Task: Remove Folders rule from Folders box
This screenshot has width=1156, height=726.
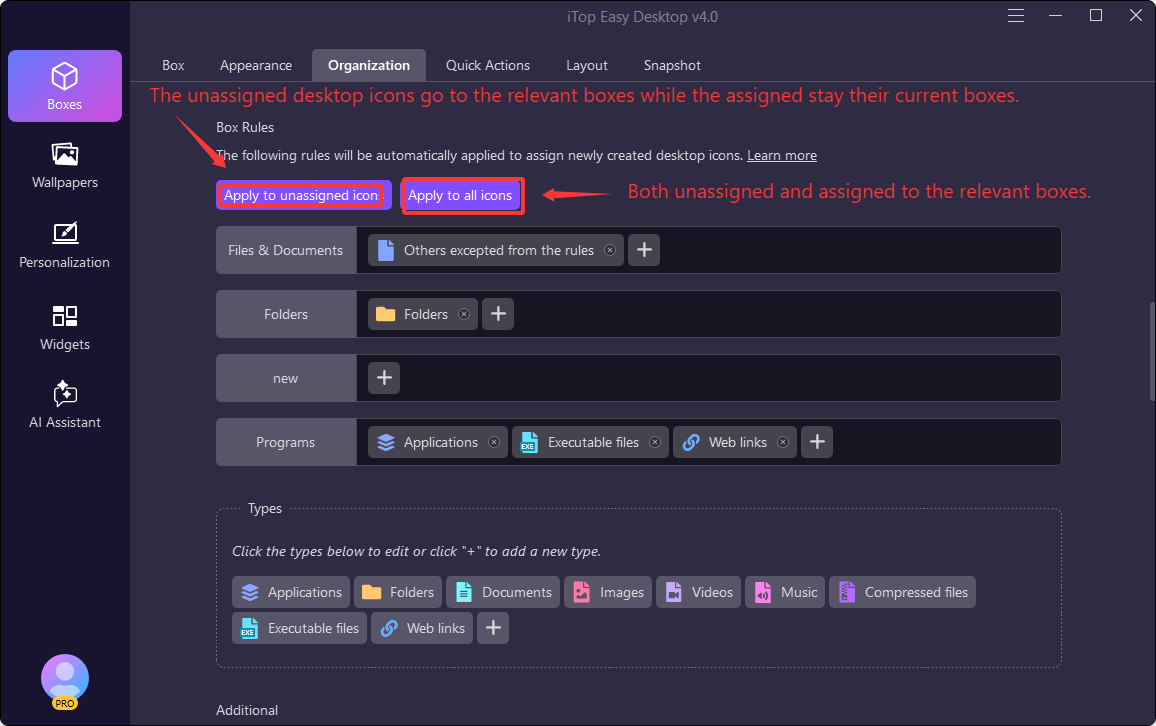Action: (464, 315)
